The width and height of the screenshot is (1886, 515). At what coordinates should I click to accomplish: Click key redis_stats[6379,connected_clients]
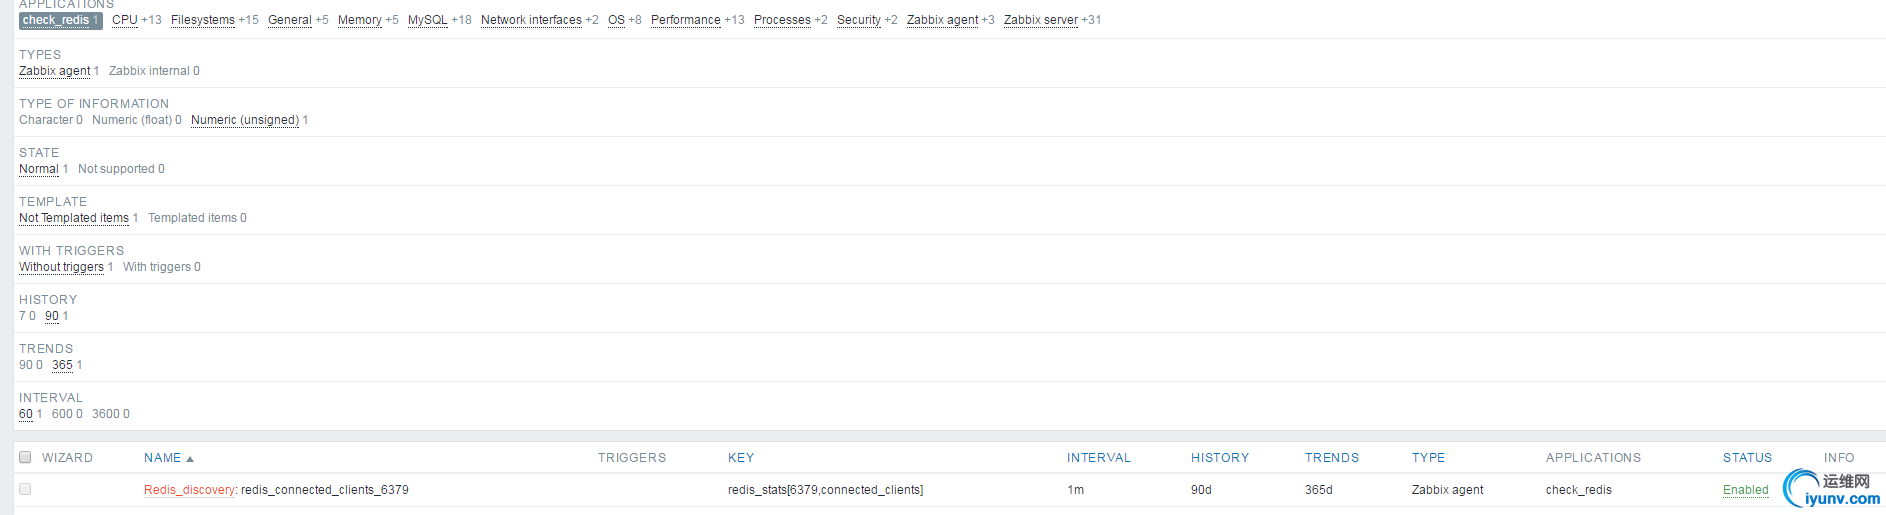(x=825, y=490)
